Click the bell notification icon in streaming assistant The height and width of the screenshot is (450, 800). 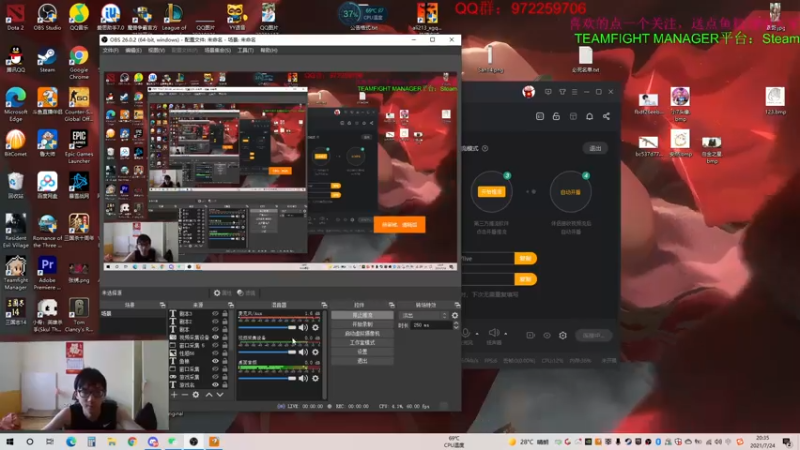tap(589, 116)
